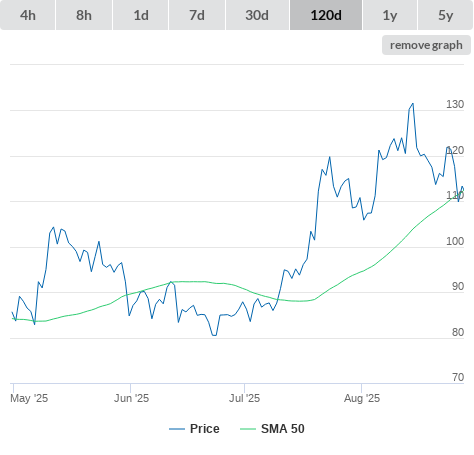Click the Jul '25 axis tick label
Viewport: 474px width, 455px height.
(x=244, y=398)
